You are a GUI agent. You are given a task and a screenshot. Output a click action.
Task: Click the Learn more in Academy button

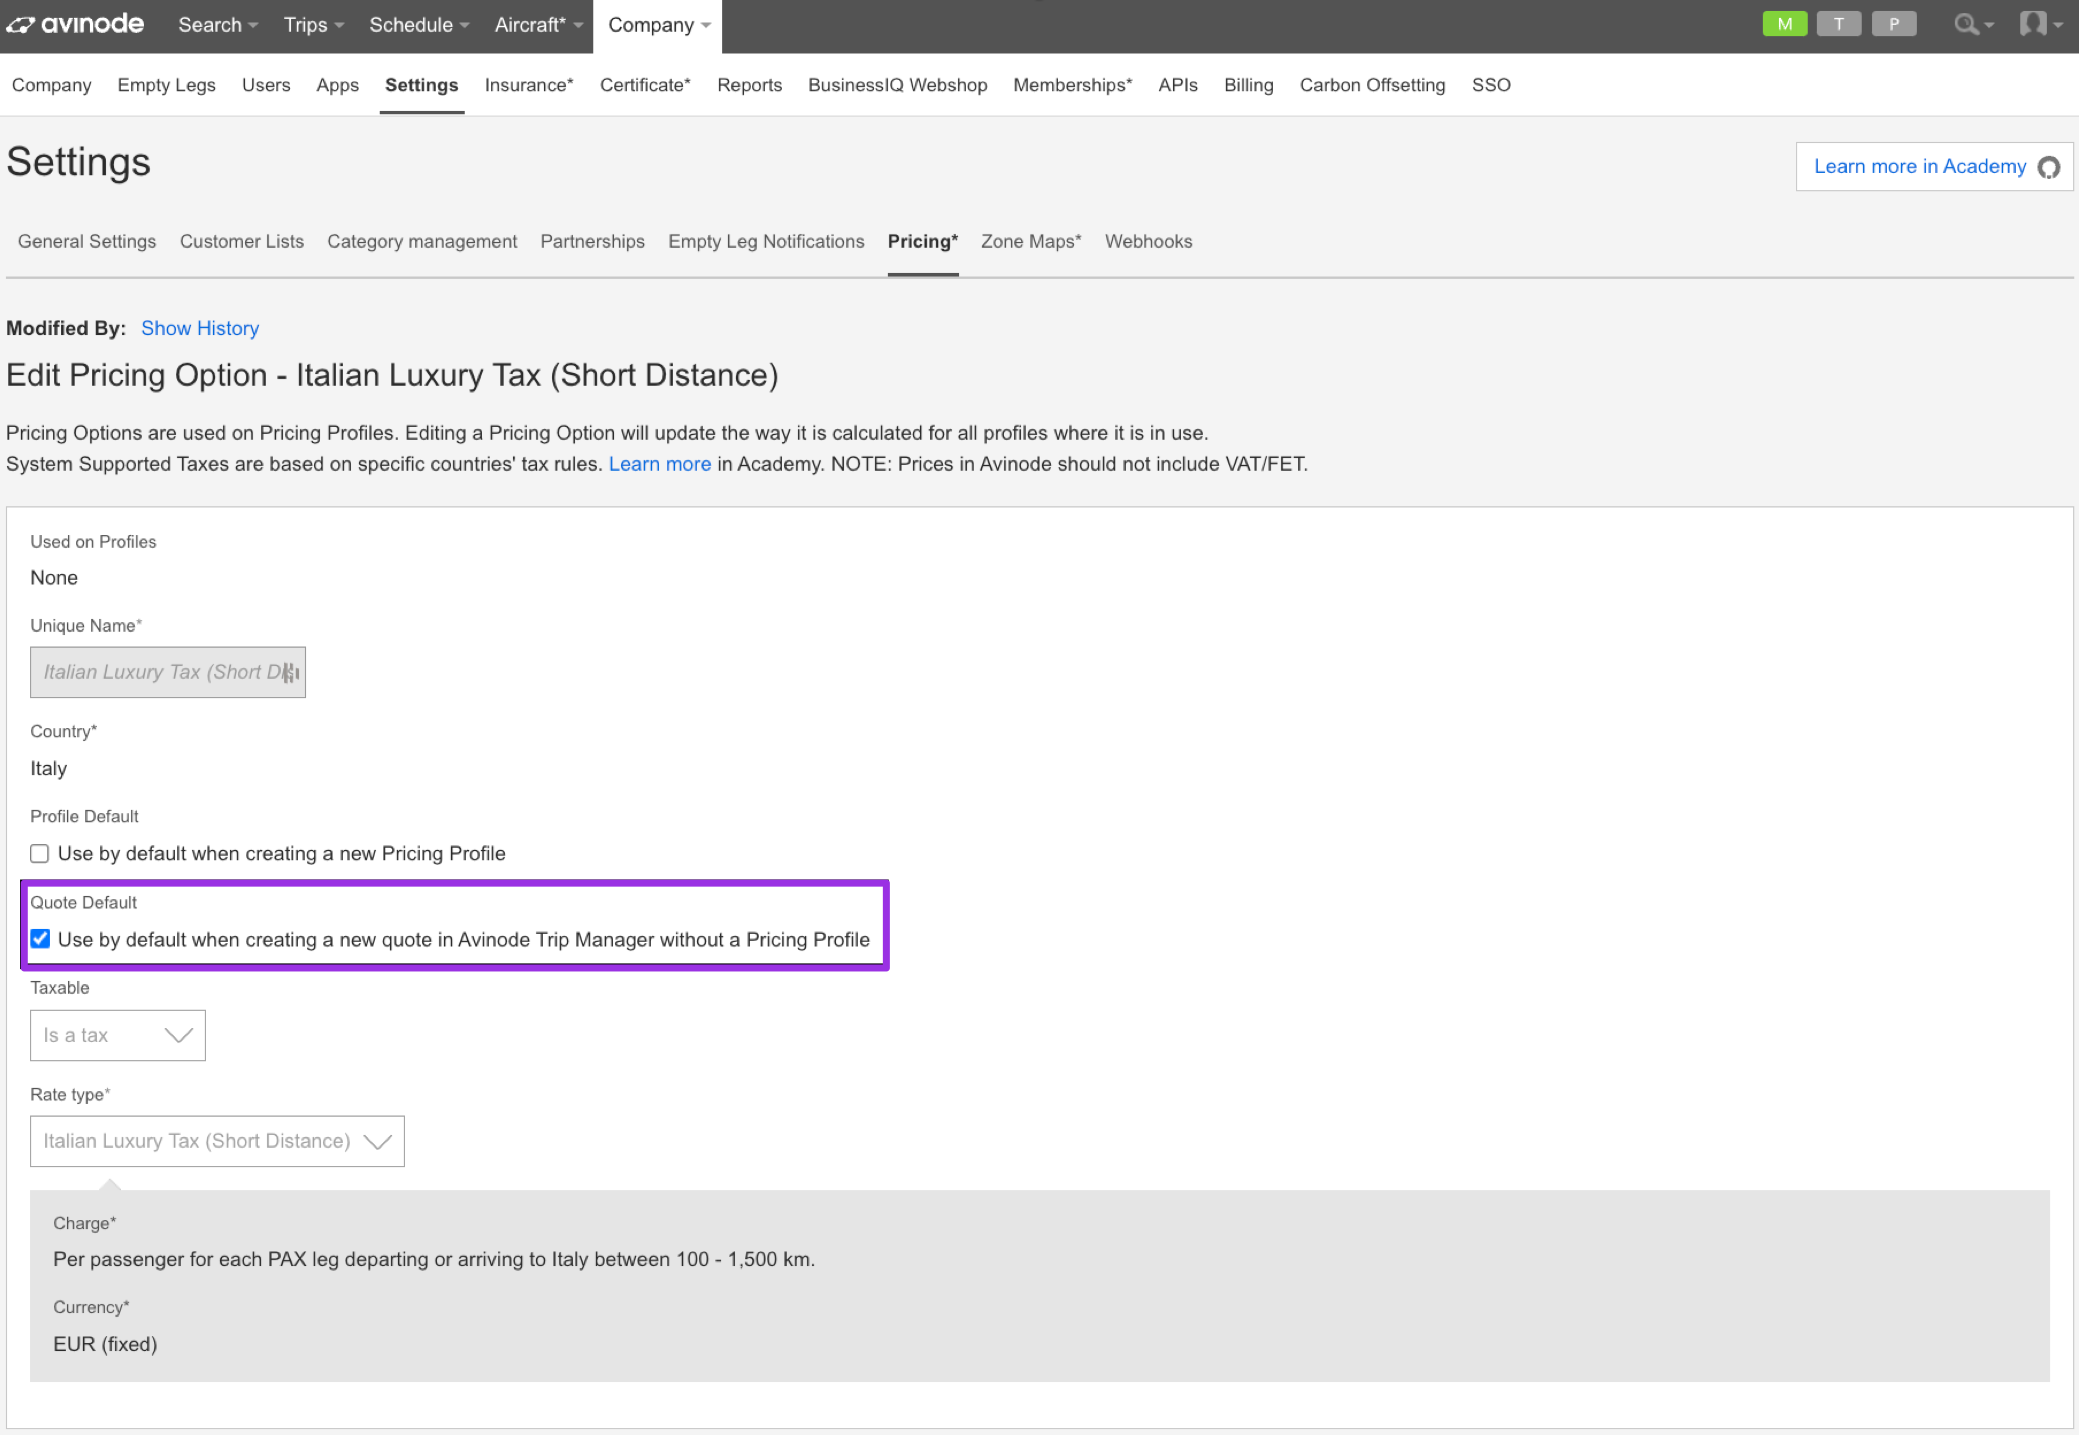tap(1934, 167)
